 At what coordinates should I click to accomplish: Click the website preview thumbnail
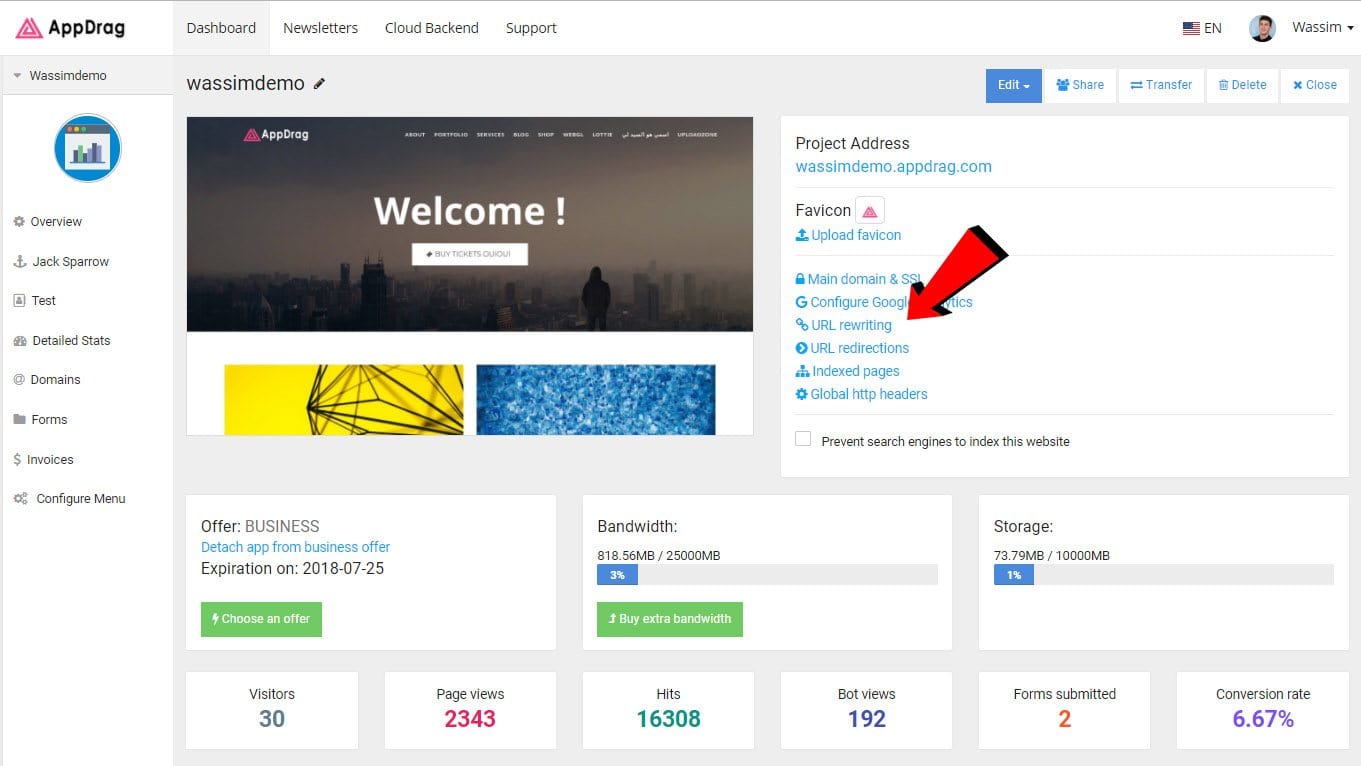[x=470, y=276]
